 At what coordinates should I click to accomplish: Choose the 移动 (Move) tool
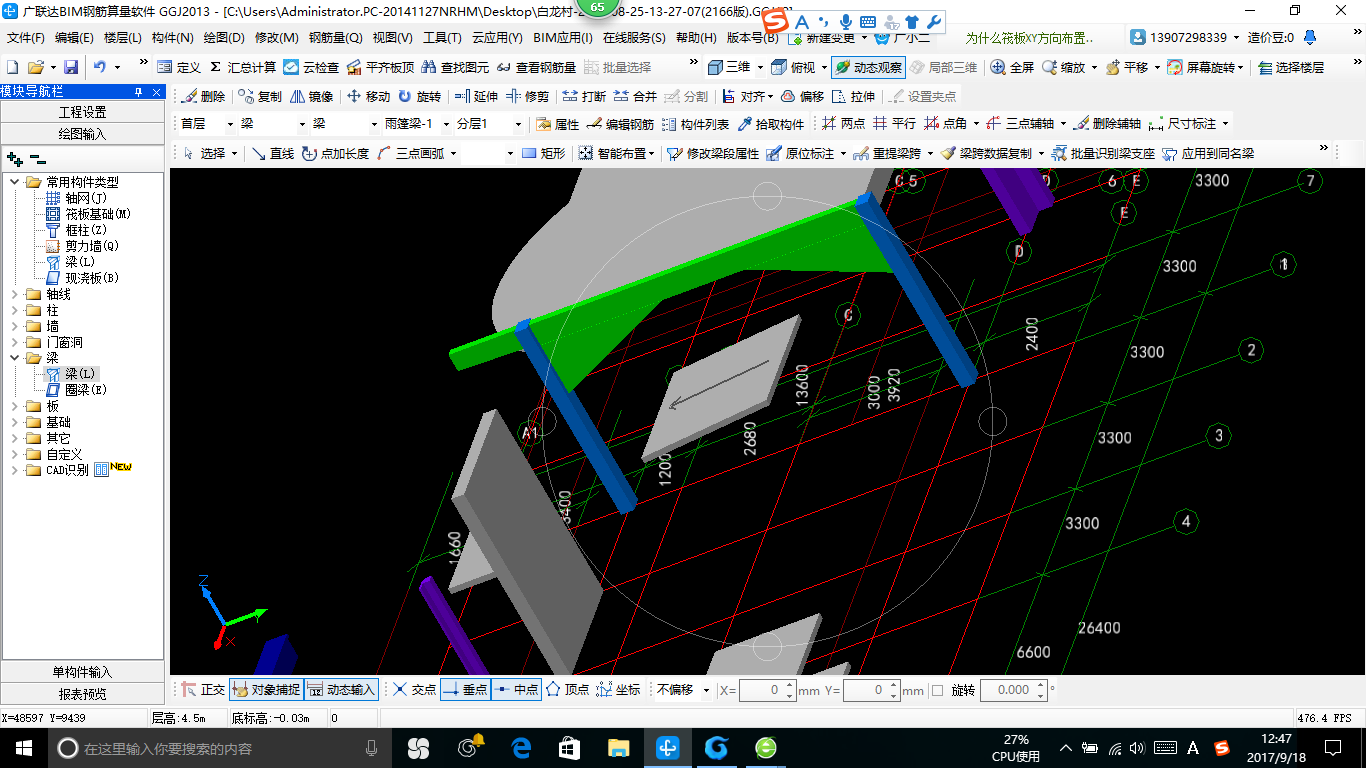coord(368,97)
